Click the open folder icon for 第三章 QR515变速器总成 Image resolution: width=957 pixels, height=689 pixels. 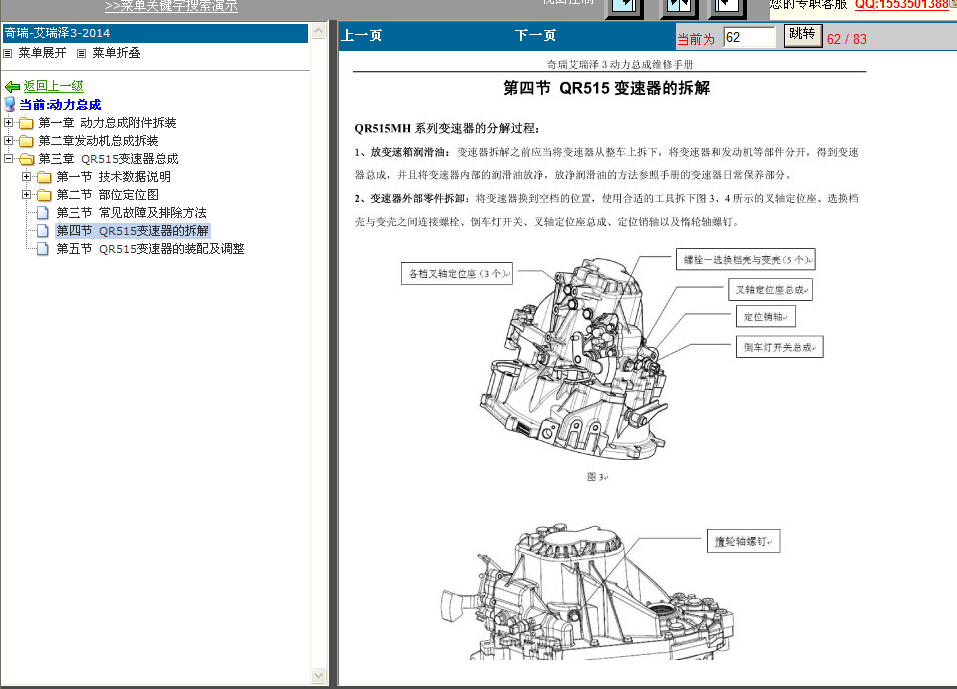26,159
